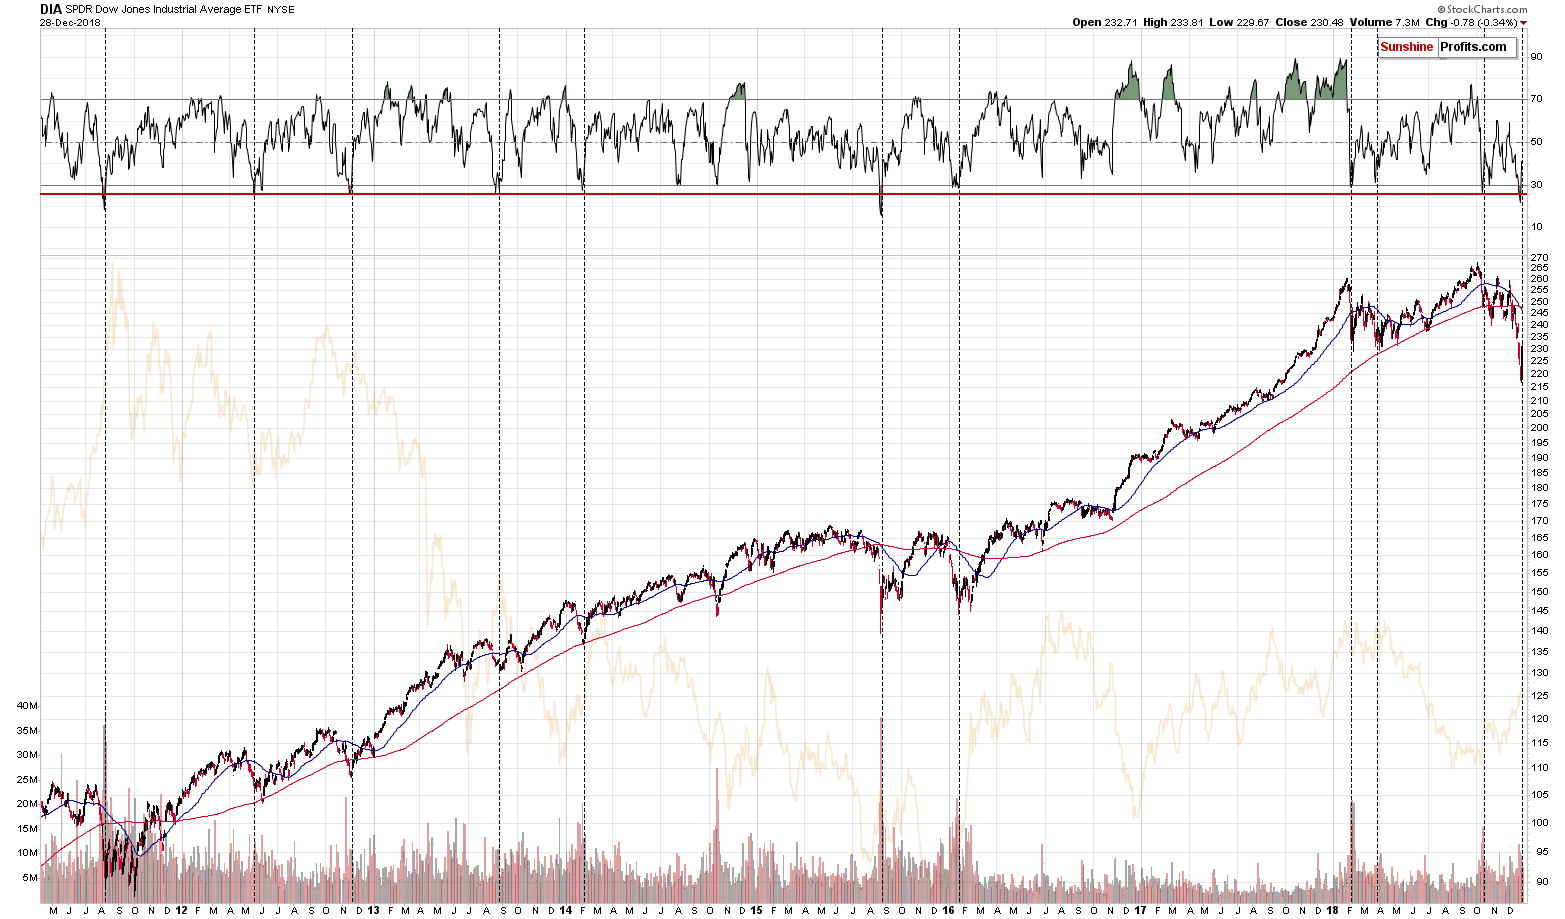Click the 10 level on RSI axis

[1536, 227]
